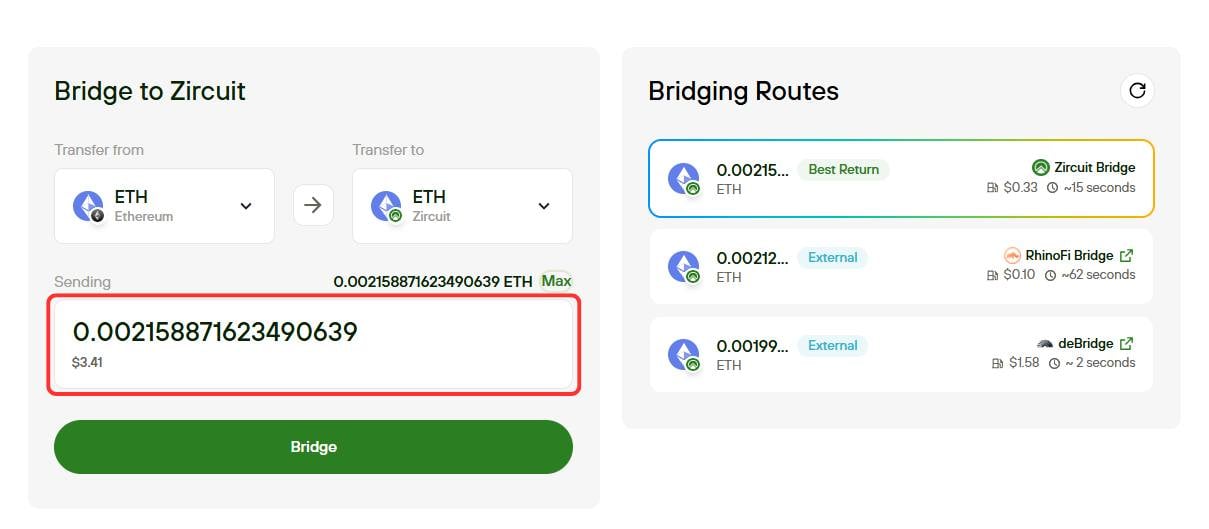
Task: Expand the Transfer to ETH Zircuit dropdown
Action: coord(462,206)
